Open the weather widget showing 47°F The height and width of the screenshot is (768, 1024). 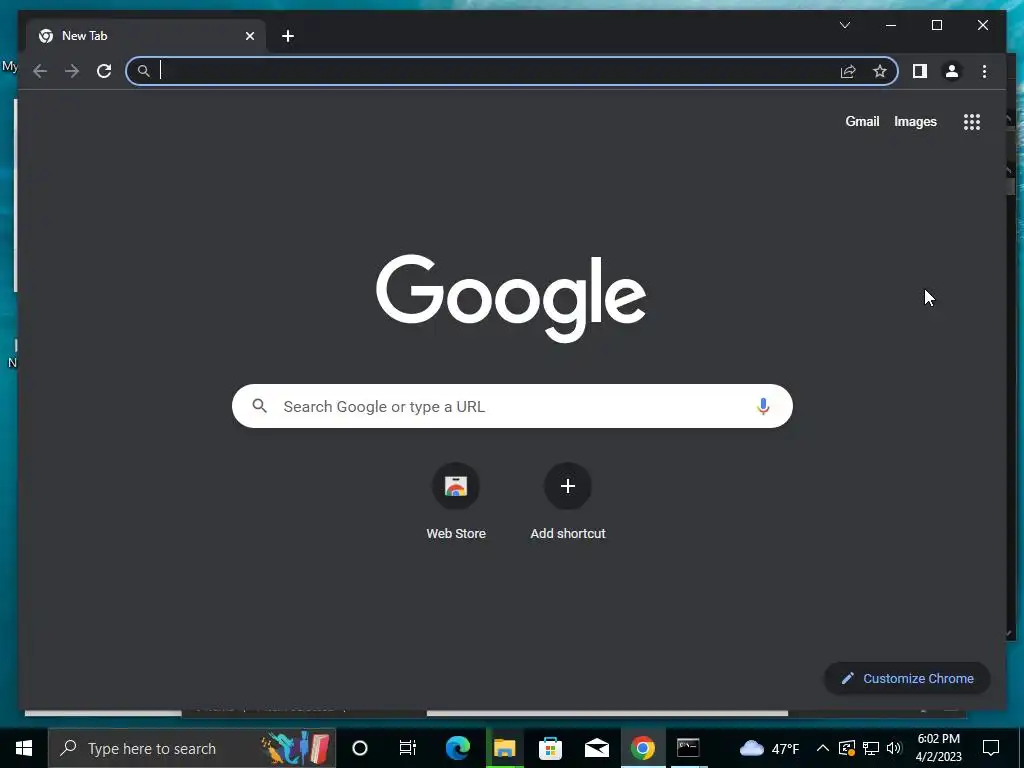(x=769, y=748)
